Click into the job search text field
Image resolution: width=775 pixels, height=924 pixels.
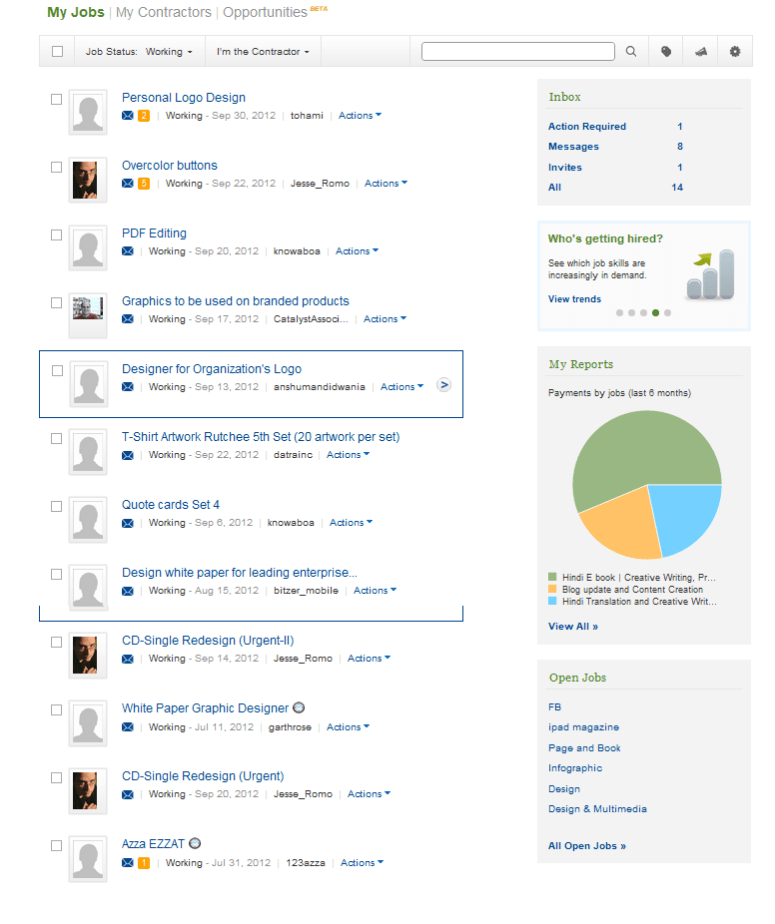pyautogui.click(x=518, y=52)
